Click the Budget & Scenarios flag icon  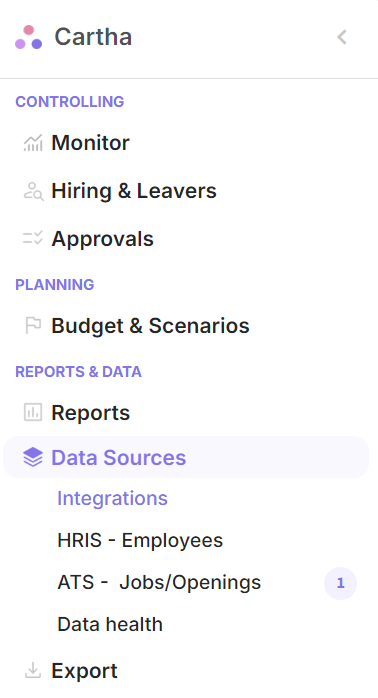coord(33,325)
